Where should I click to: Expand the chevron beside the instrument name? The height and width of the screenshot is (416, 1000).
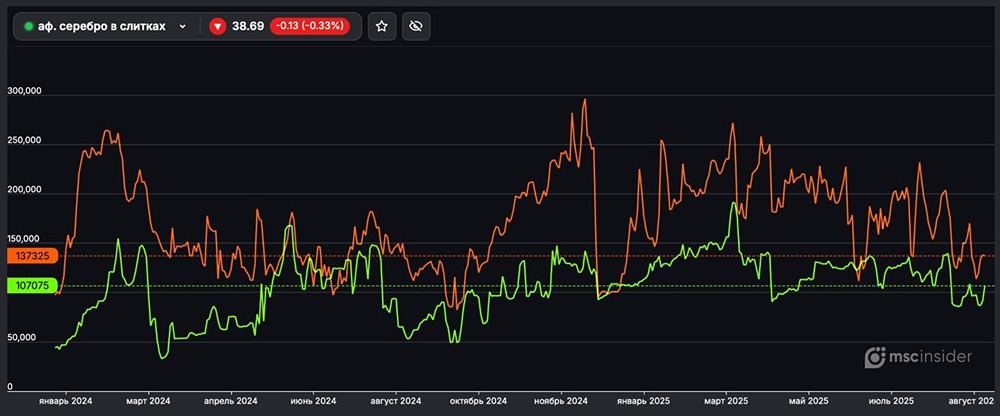[183, 26]
